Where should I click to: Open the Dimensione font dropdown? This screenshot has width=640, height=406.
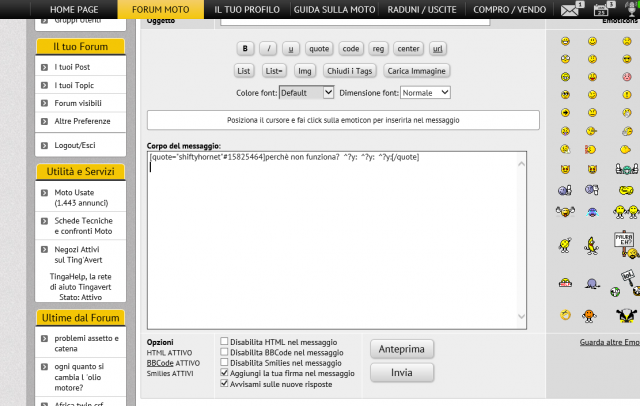click(x=426, y=92)
